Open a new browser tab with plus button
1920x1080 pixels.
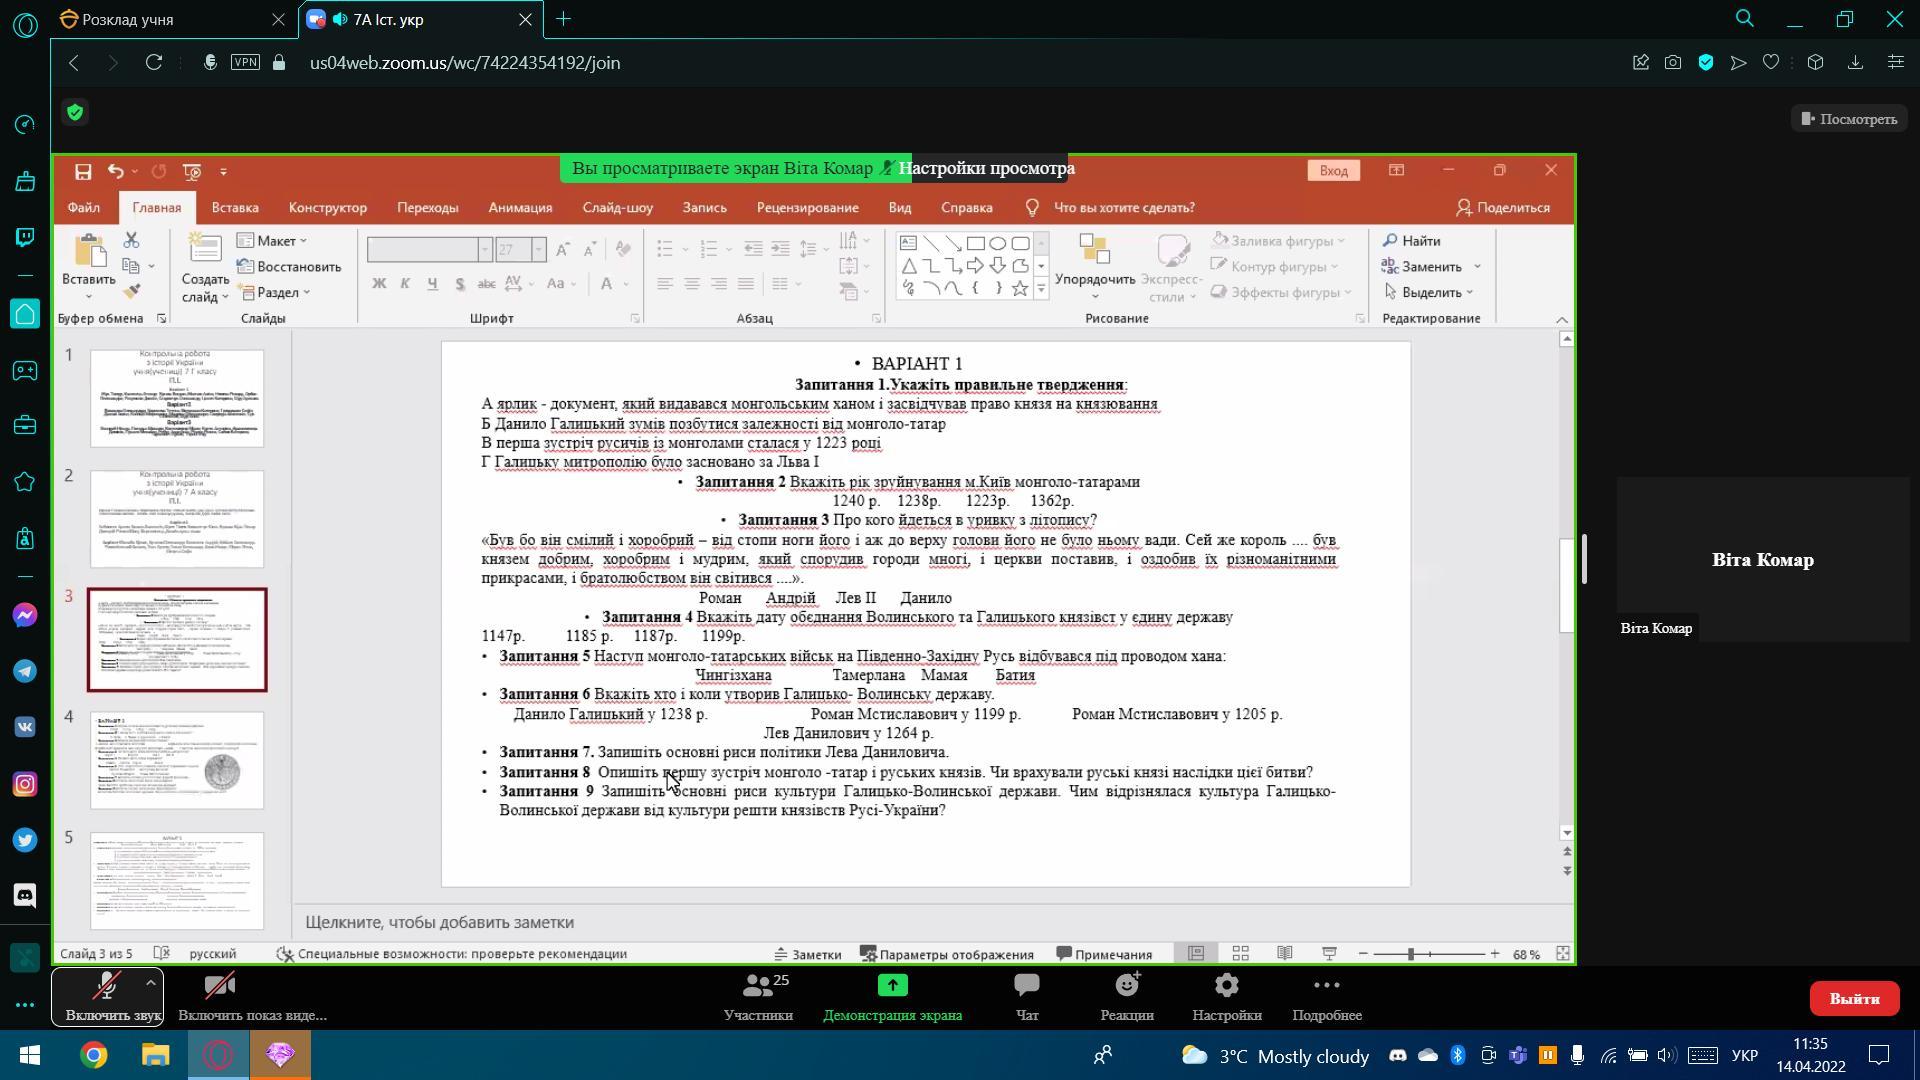click(563, 19)
